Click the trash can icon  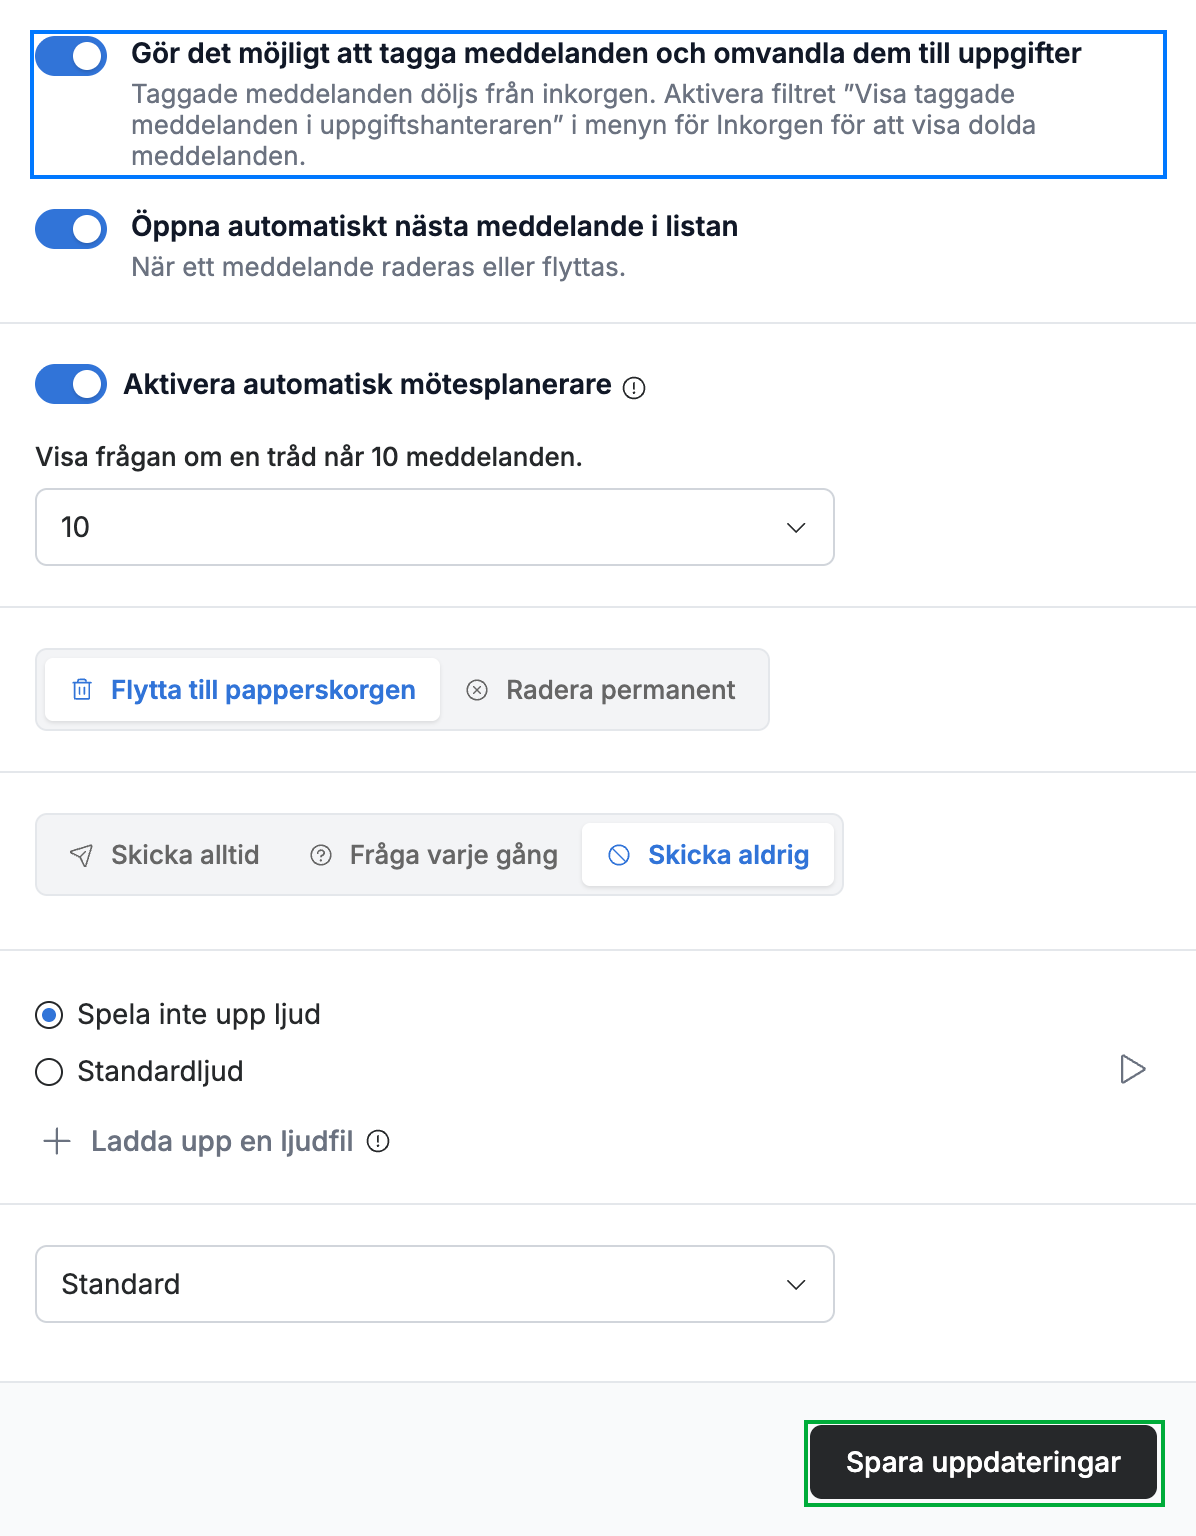click(x=82, y=690)
